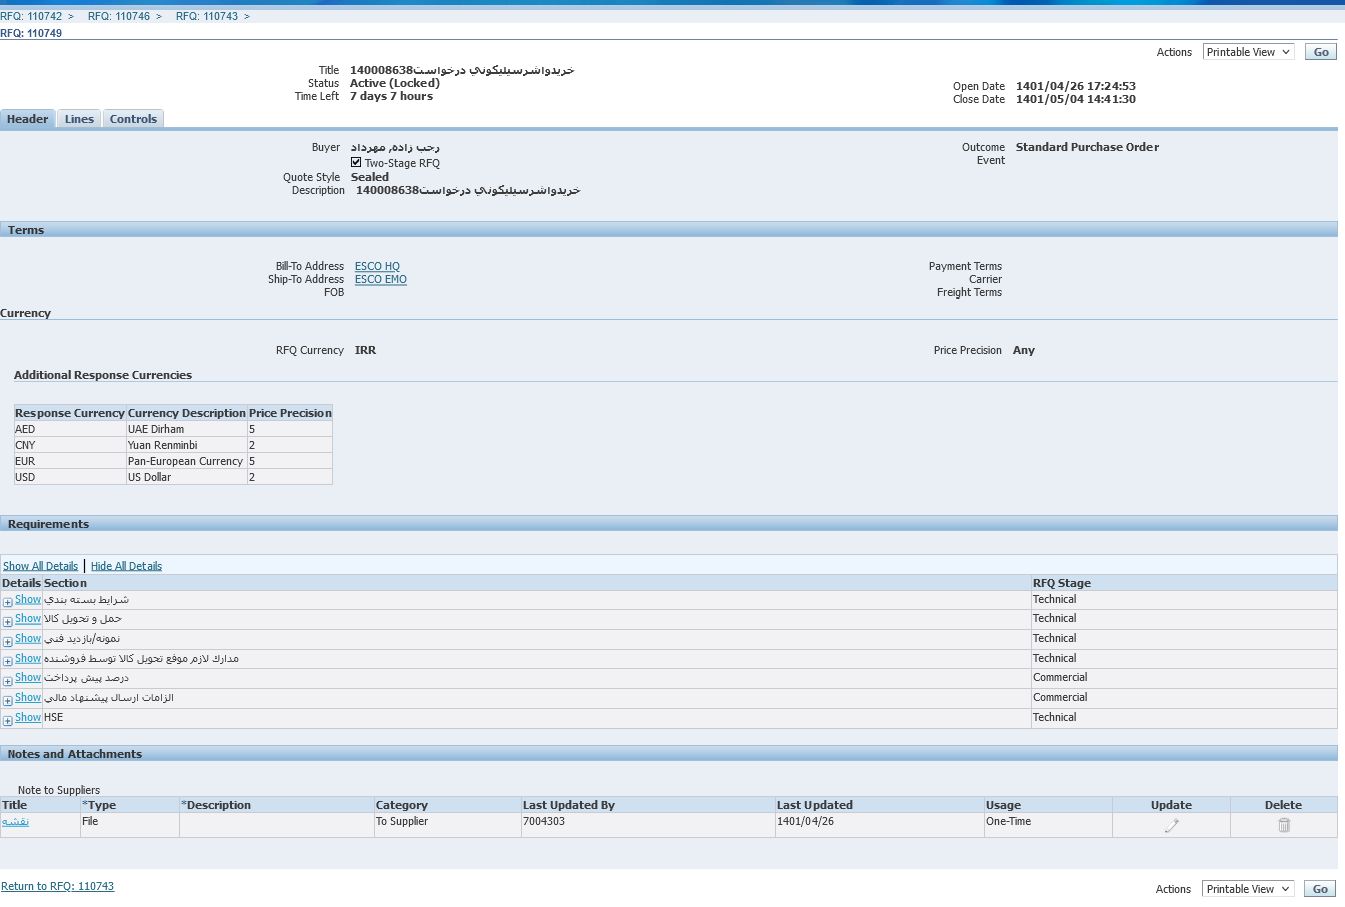This screenshot has height=907, width=1345.
Task: Click the US Dollar description cell
Action: 186,477
